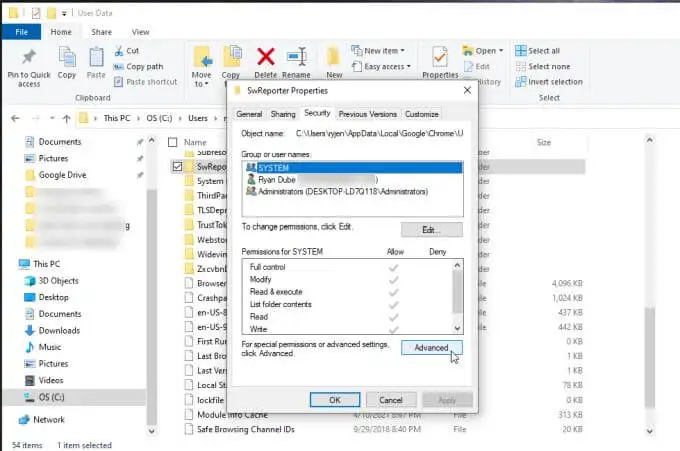This screenshot has width=680, height=451.
Task: Select the Module Info Cache file
Action: 232,415
